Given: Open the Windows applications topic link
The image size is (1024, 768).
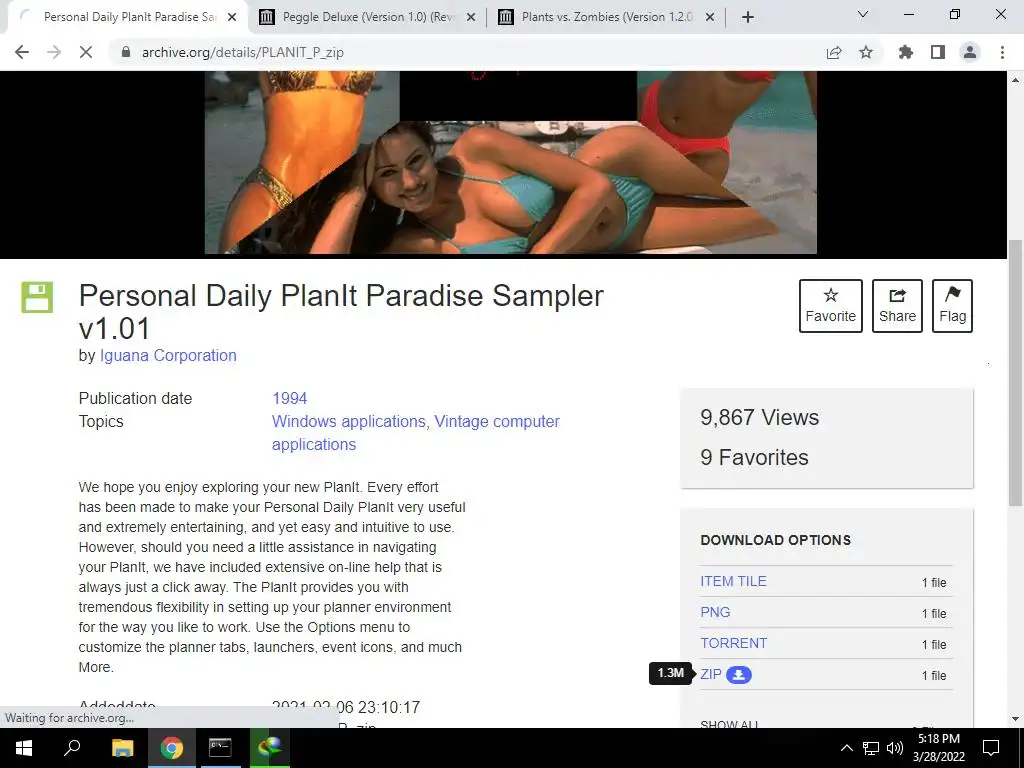Looking at the screenshot, I should [348, 421].
